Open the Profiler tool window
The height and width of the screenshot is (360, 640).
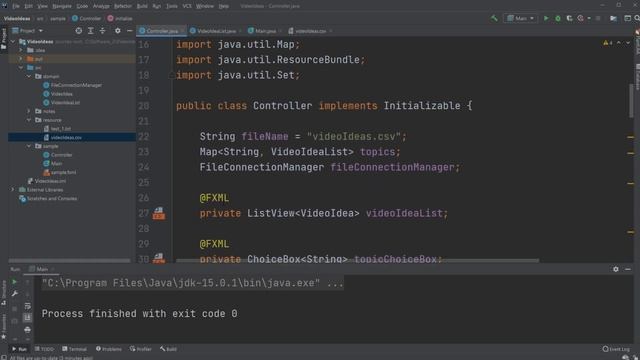[x=141, y=349]
